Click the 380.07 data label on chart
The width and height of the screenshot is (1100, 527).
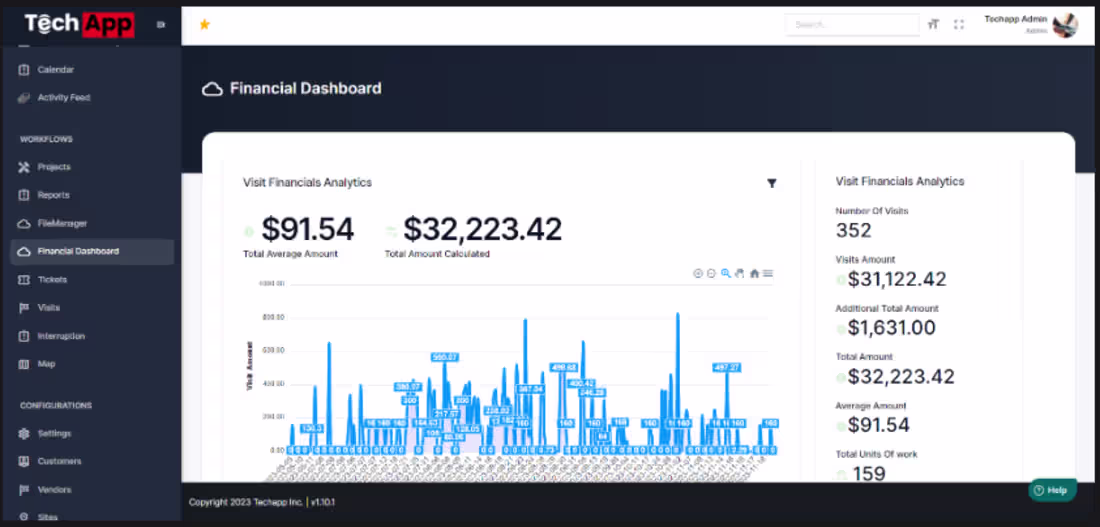[x=408, y=387]
